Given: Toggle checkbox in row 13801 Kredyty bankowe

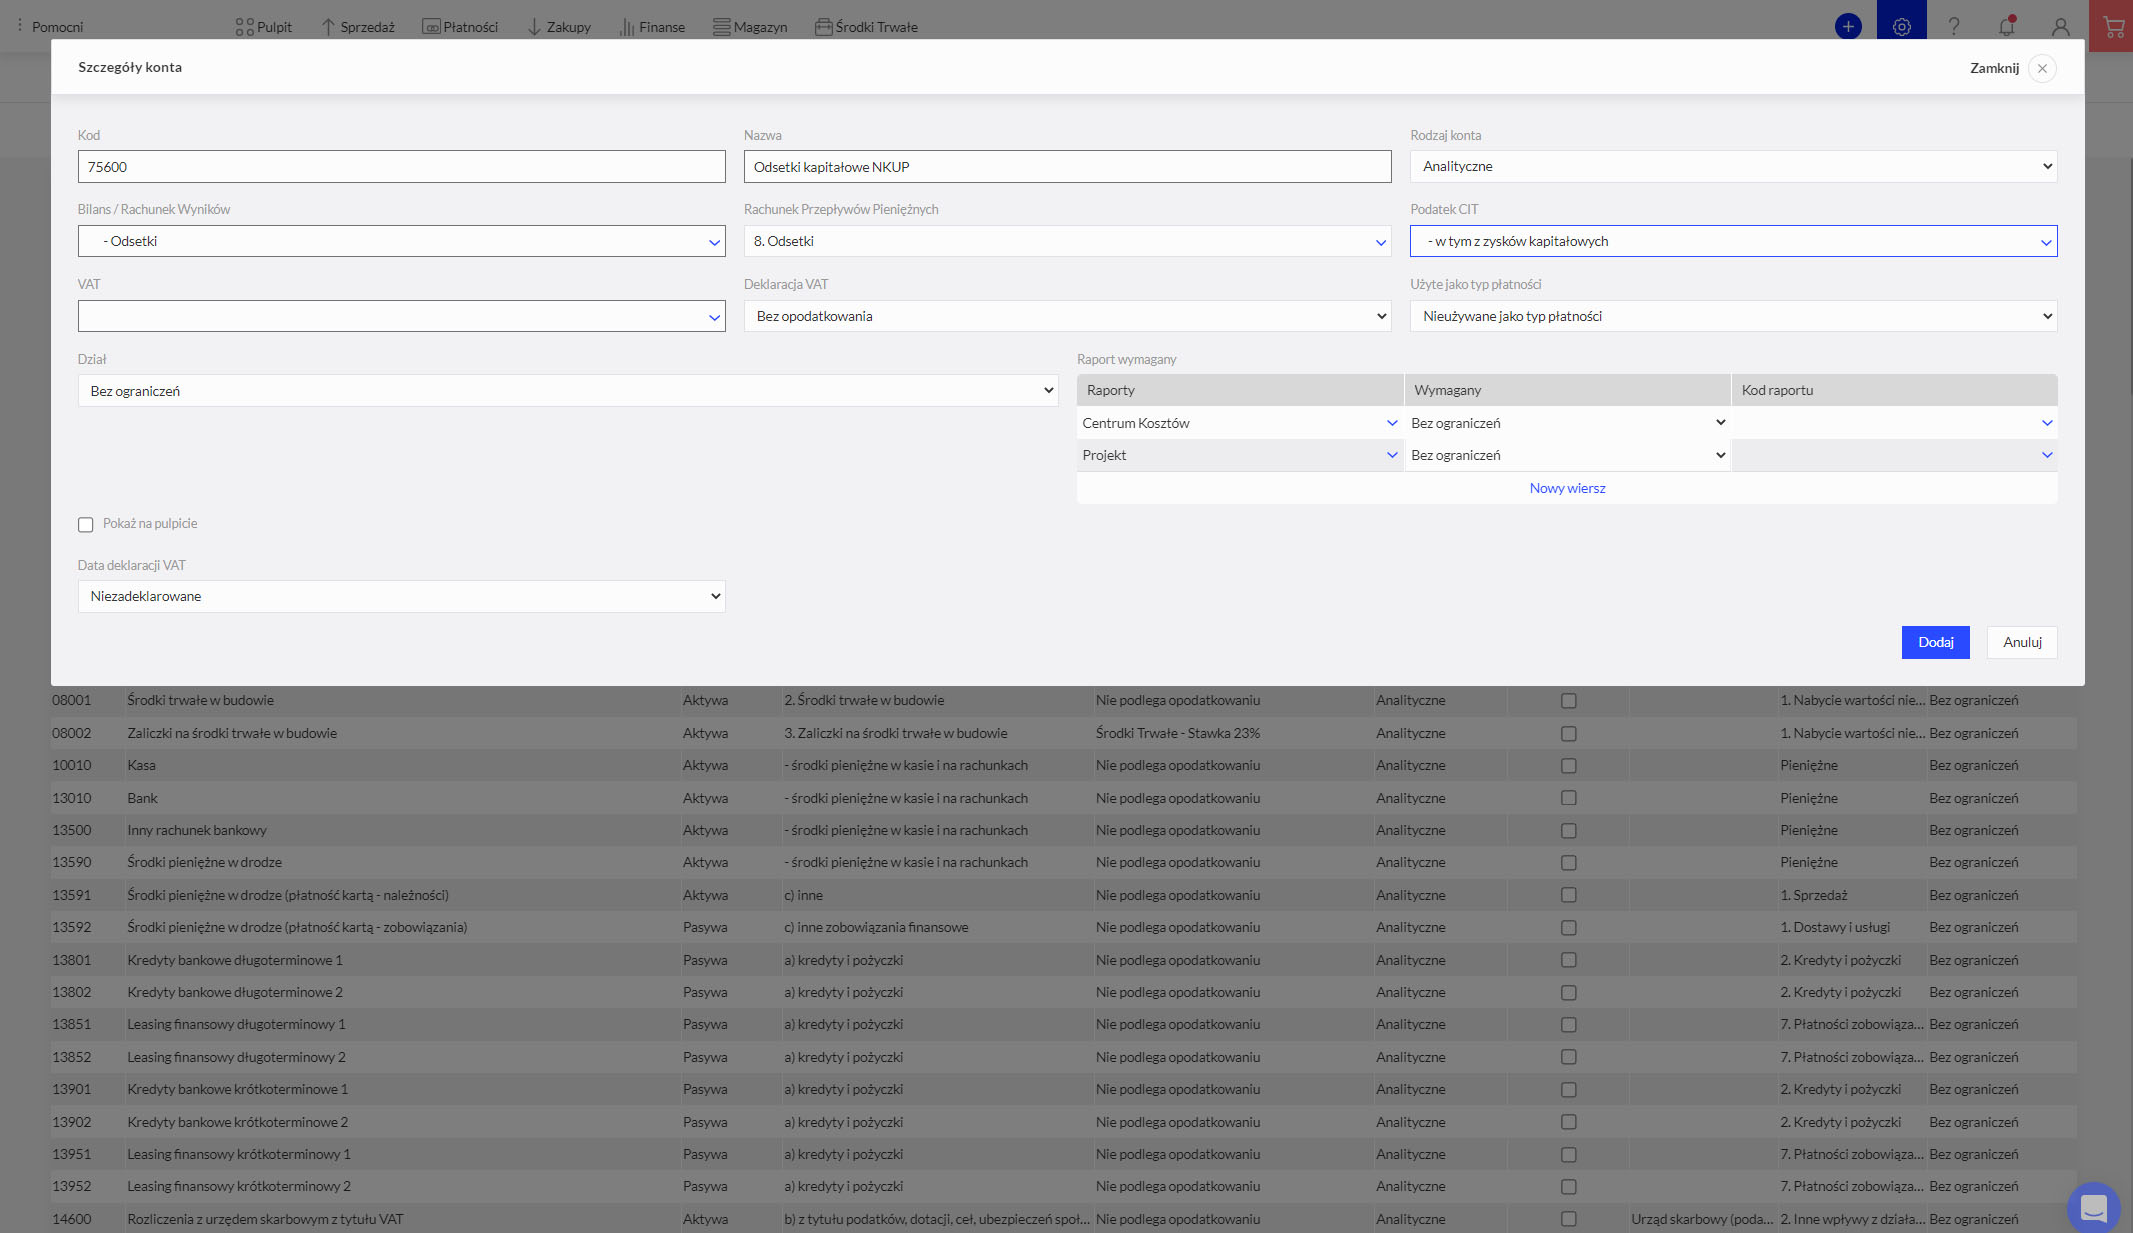Looking at the screenshot, I should pos(1568,960).
